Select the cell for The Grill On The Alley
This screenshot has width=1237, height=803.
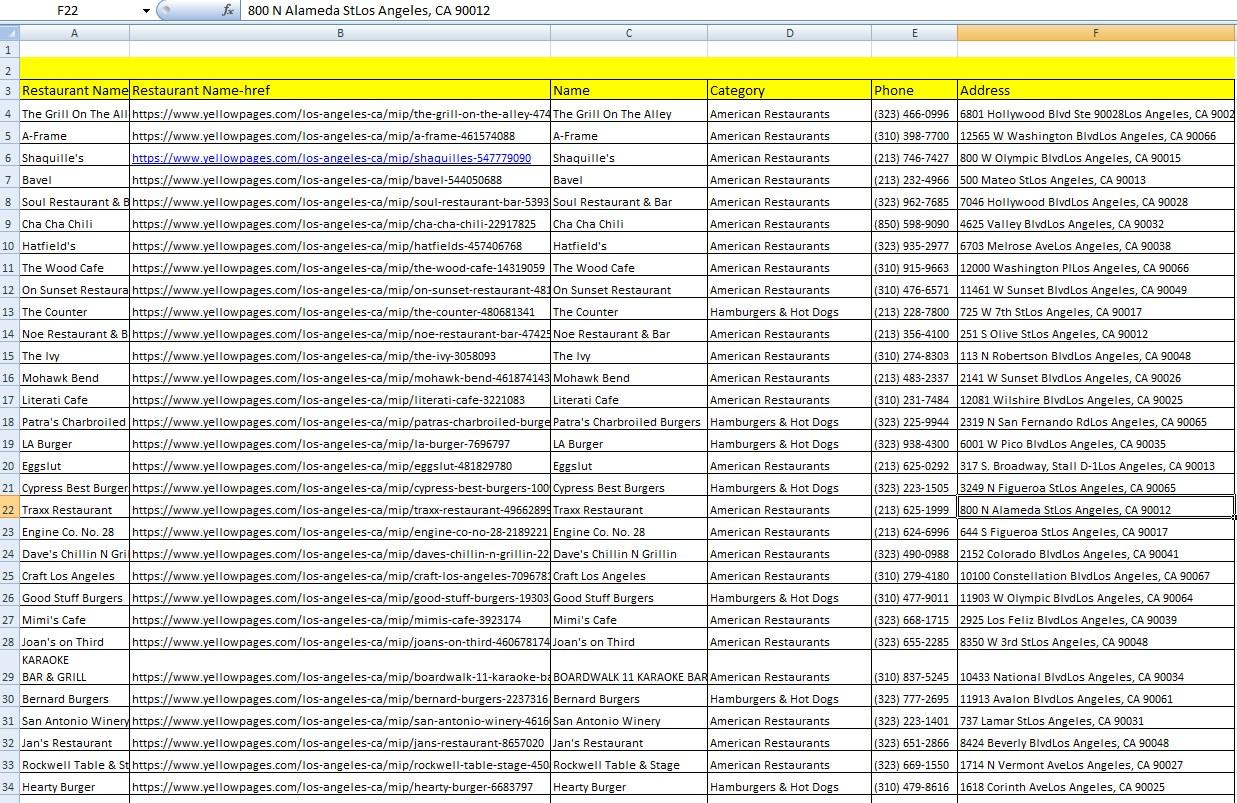pyautogui.click(x=74, y=113)
